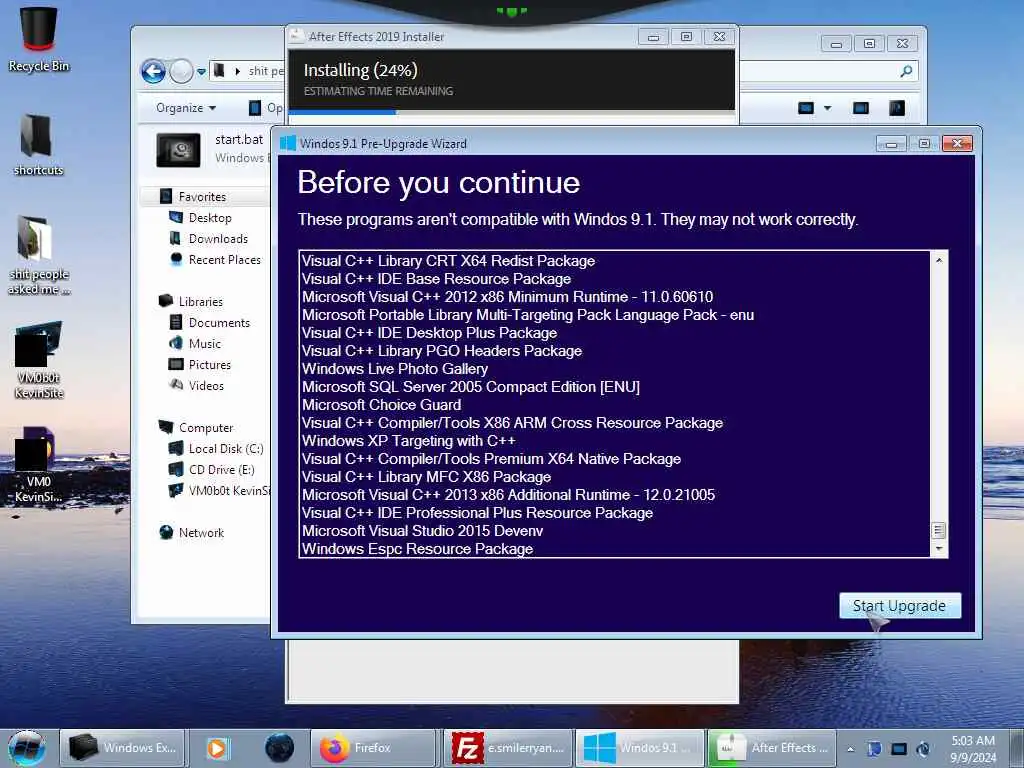
Task: Select Network in the navigation pane
Action: (x=201, y=532)
